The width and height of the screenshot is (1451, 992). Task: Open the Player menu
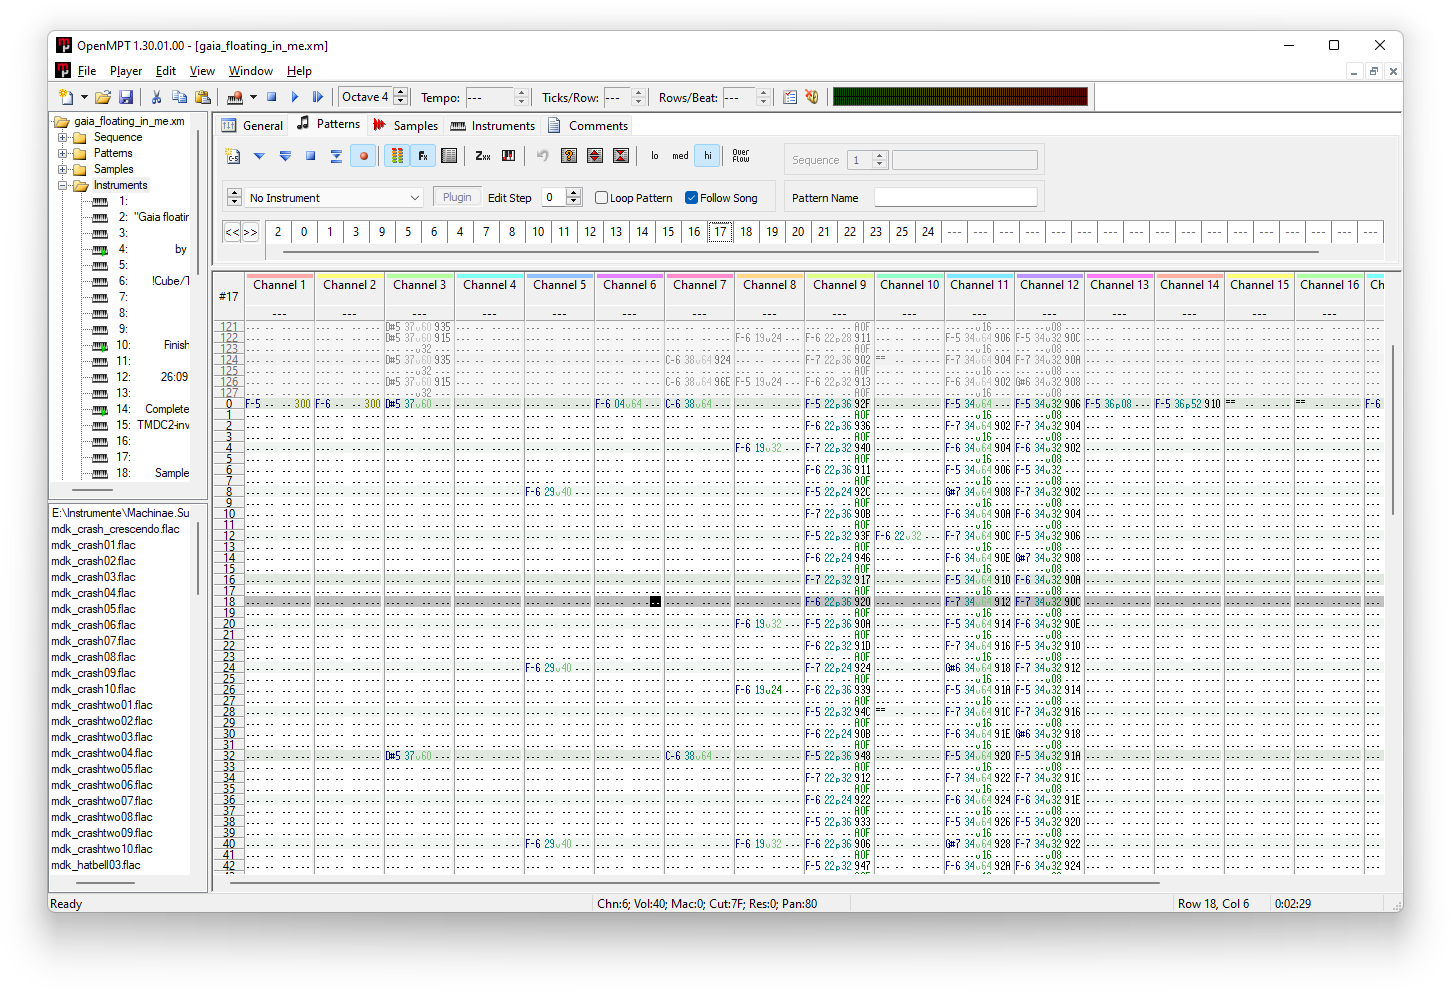pos(126,71)
